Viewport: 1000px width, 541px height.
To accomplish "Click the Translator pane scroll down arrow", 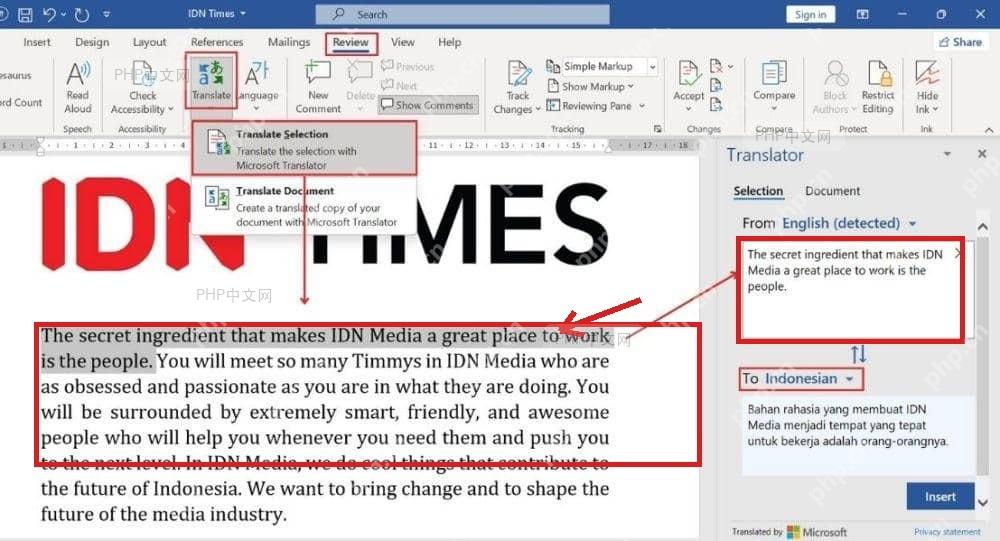I will click(983, 503).
